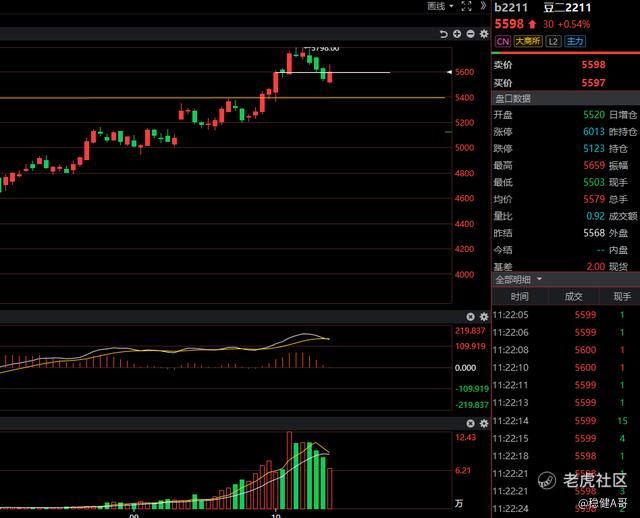Image resolution: width=640 pixels, height=518 pixels.
Task: Select the 11:22:18 trade row at 5598
Action: [x=565, y=456]
